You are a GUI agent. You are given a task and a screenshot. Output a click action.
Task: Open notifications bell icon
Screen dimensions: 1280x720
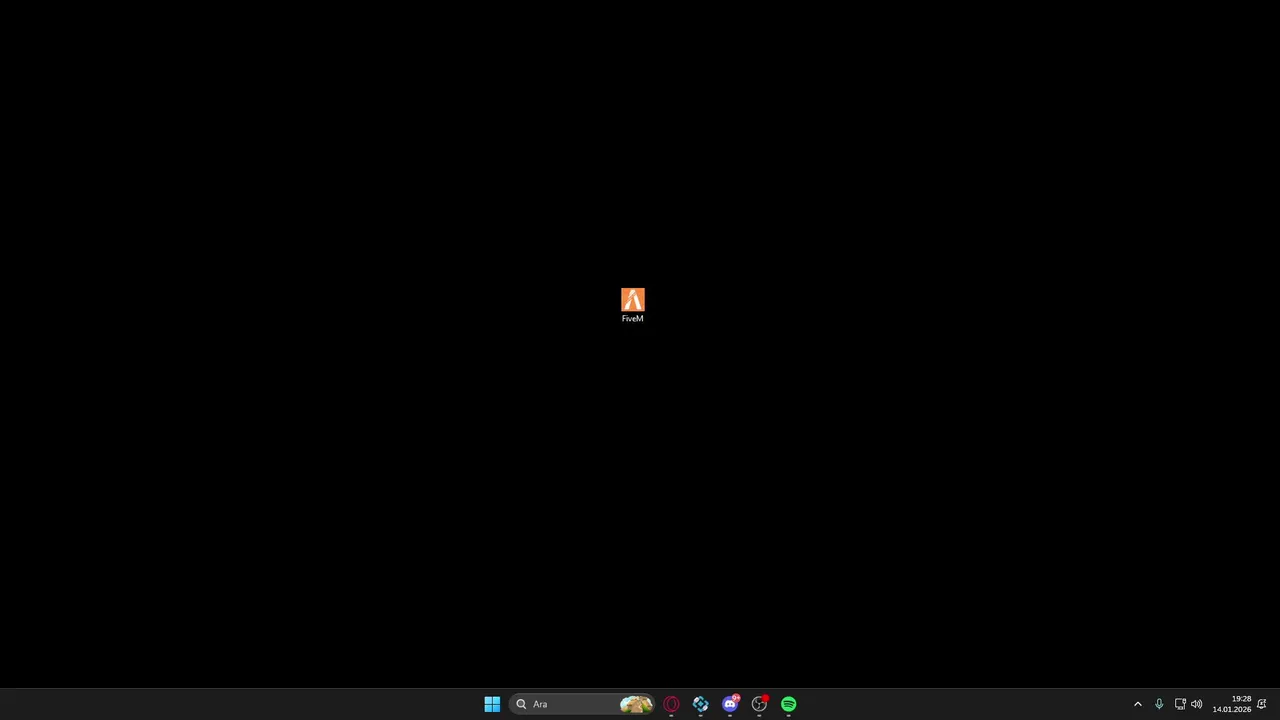click(x=1262, y=704)
